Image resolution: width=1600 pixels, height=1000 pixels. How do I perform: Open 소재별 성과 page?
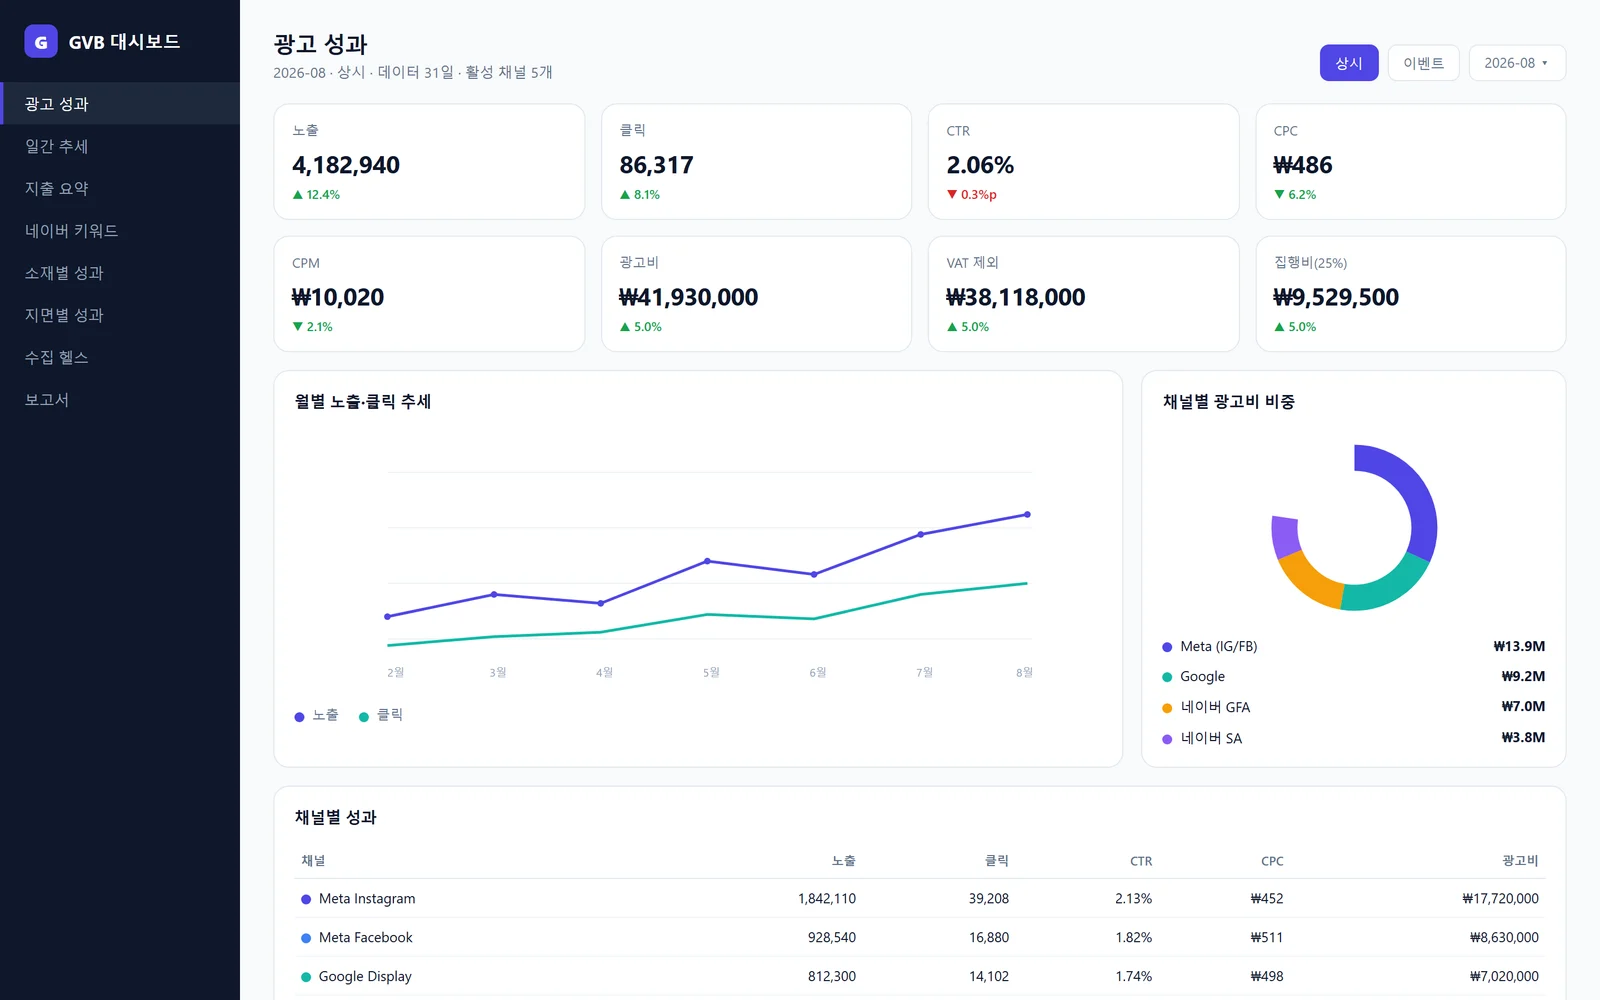120,273
